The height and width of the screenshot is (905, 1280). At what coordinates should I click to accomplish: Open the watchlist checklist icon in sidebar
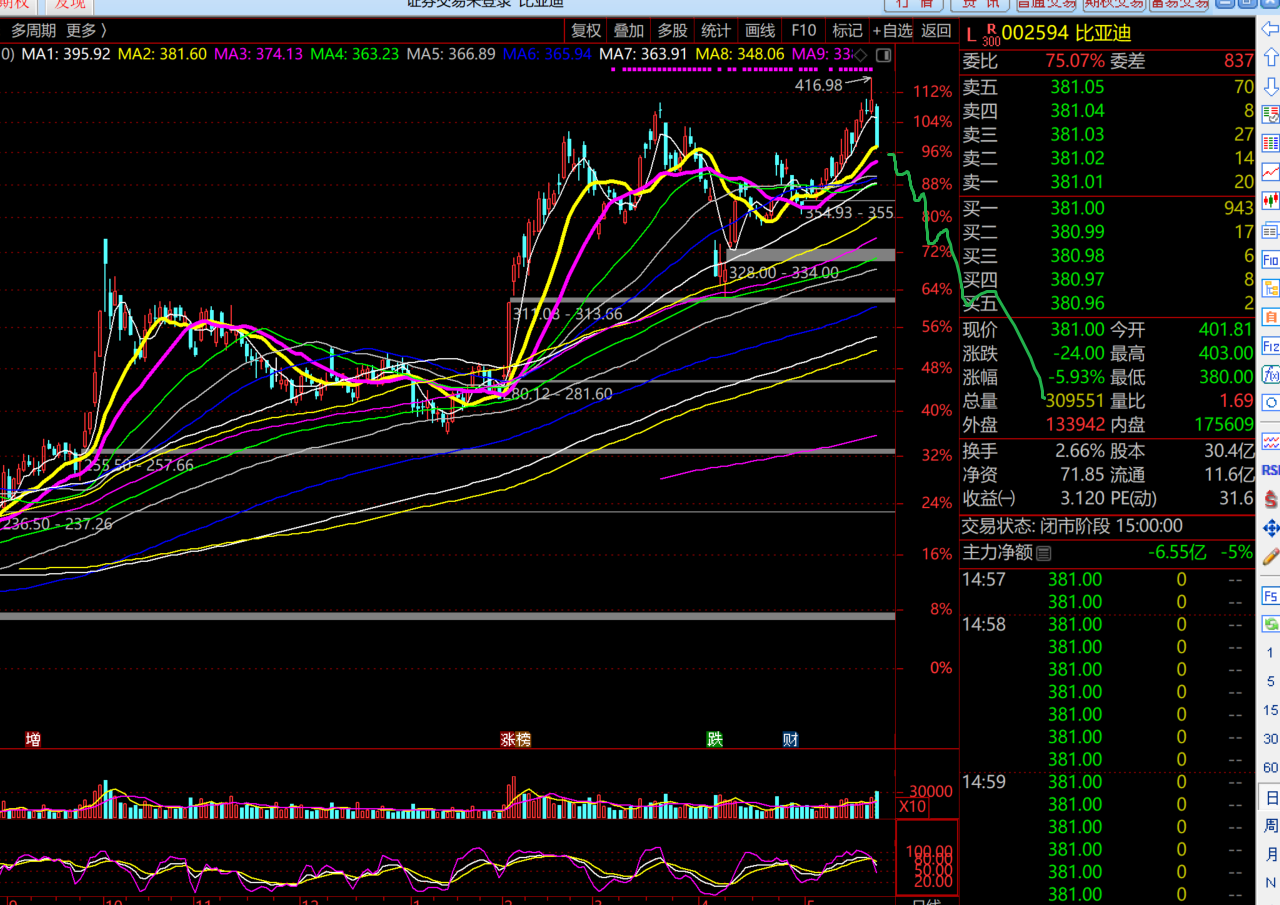click(1270, 114)
